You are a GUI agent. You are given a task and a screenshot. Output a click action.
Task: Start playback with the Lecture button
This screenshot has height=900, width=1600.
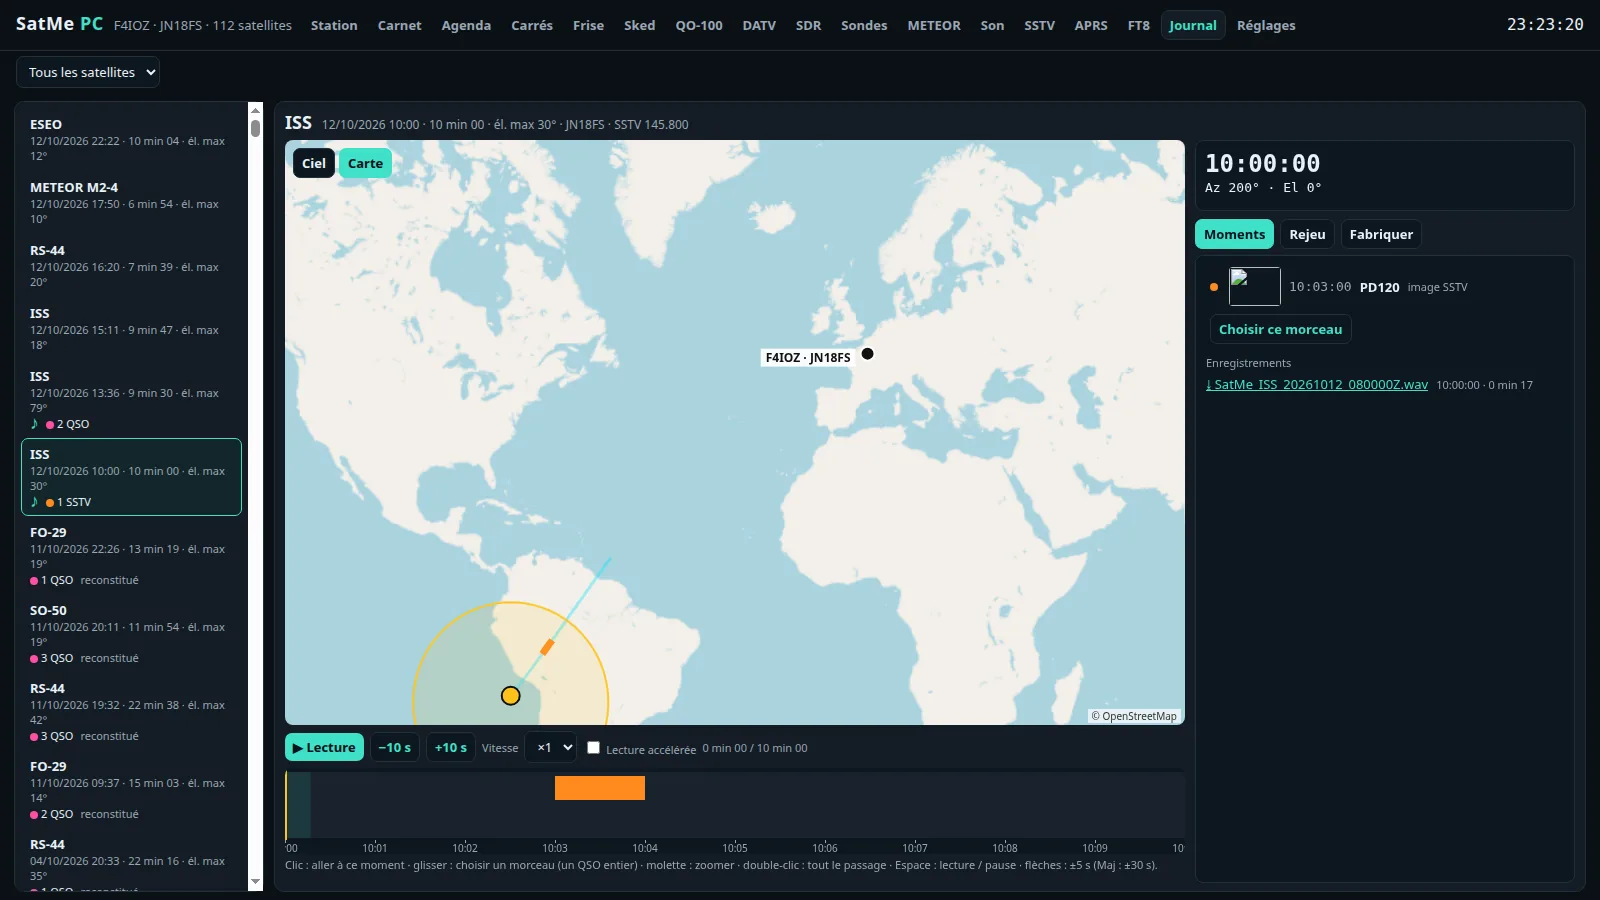coord(324,747)
